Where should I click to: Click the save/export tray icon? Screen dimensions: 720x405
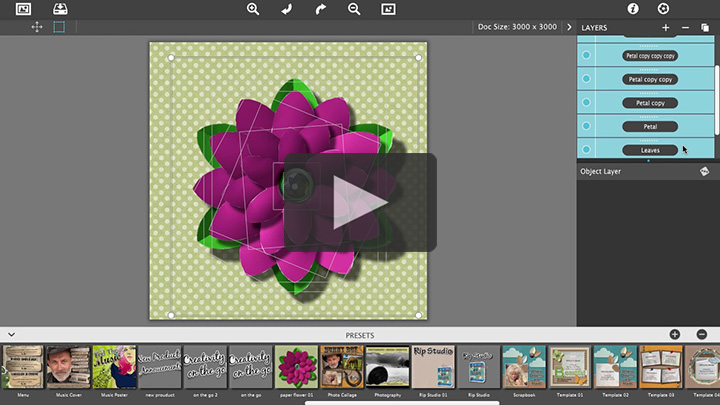[x=60, y=9]
